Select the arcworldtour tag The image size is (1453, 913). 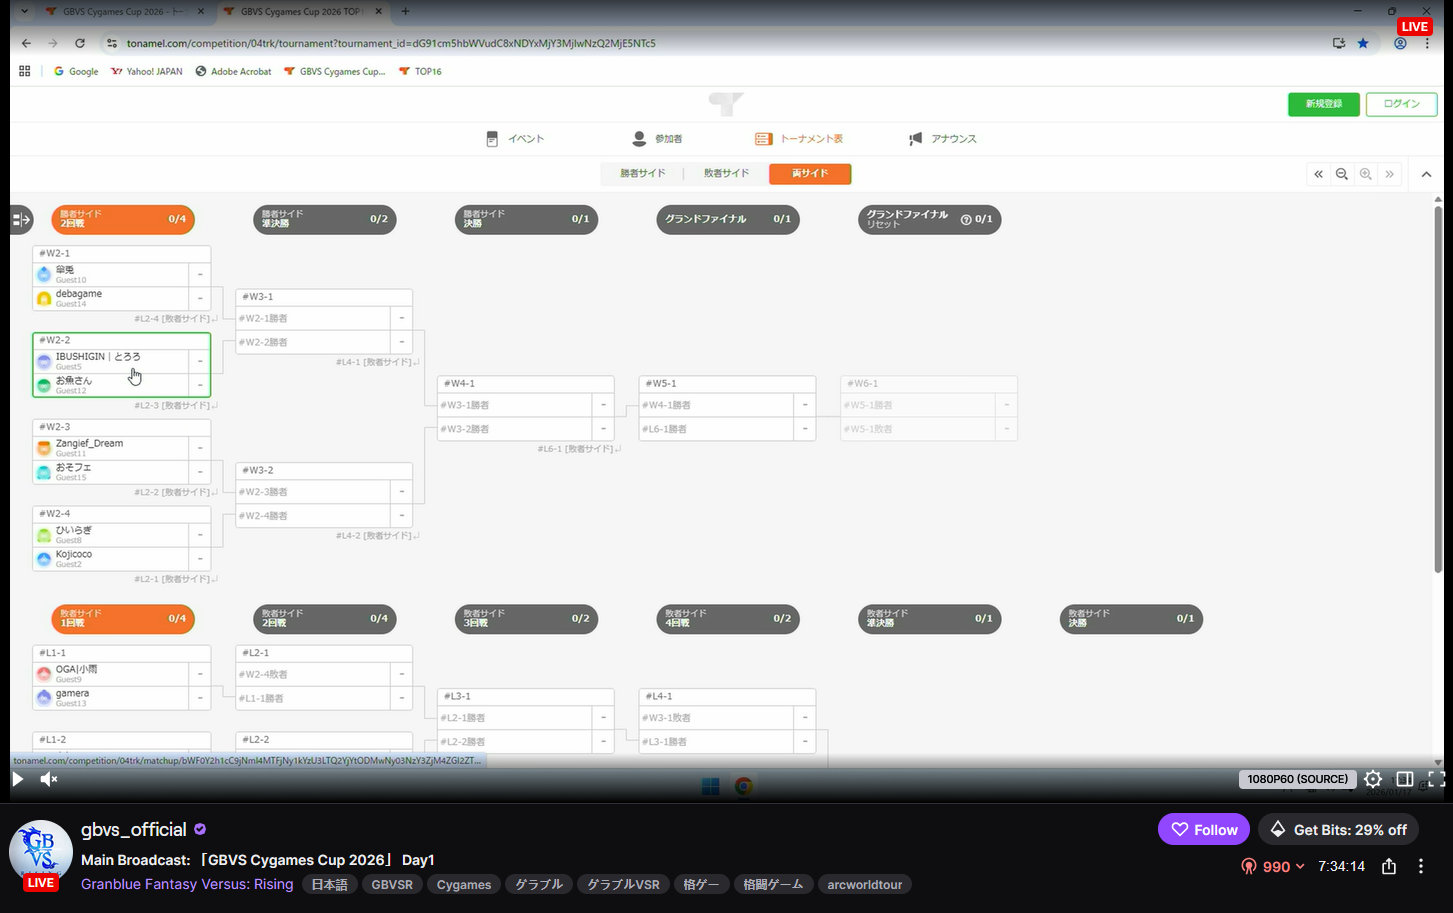tap(865, 884)
